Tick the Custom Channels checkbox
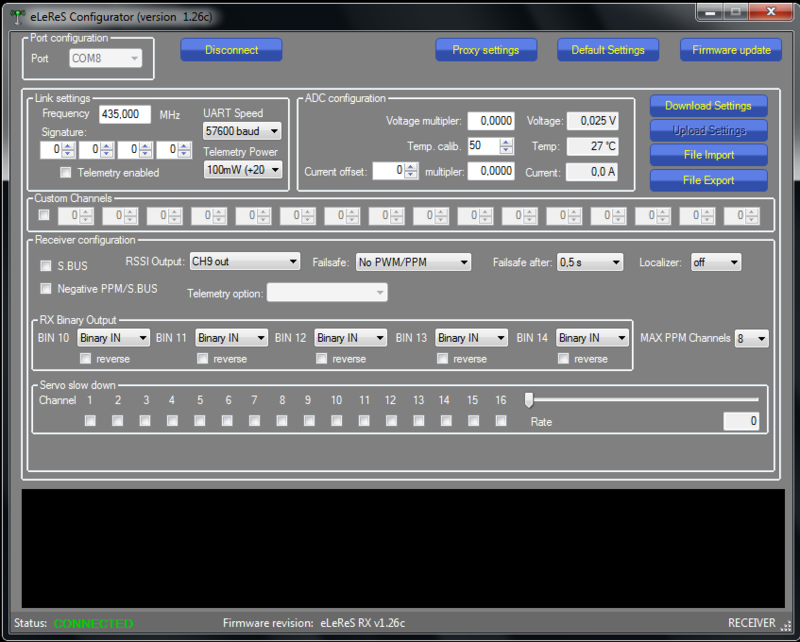The image size is (800, 642). (44, 215)
